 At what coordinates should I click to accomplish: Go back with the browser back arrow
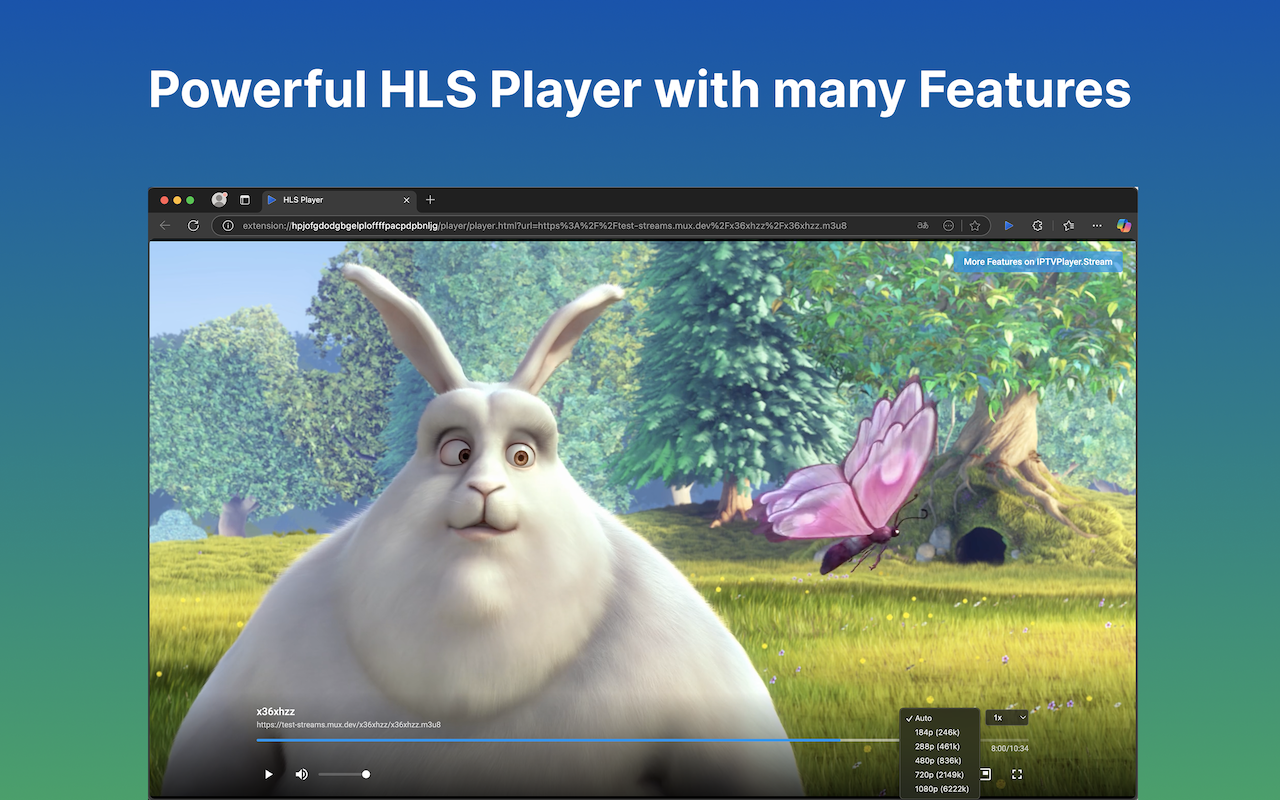165,226
